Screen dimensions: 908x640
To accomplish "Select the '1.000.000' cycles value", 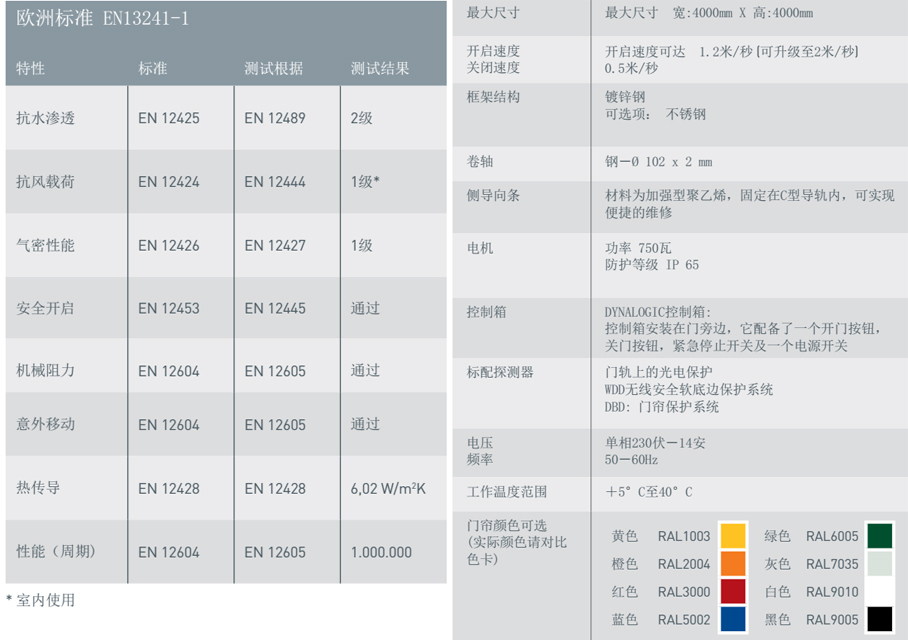I will coord(381,552).
